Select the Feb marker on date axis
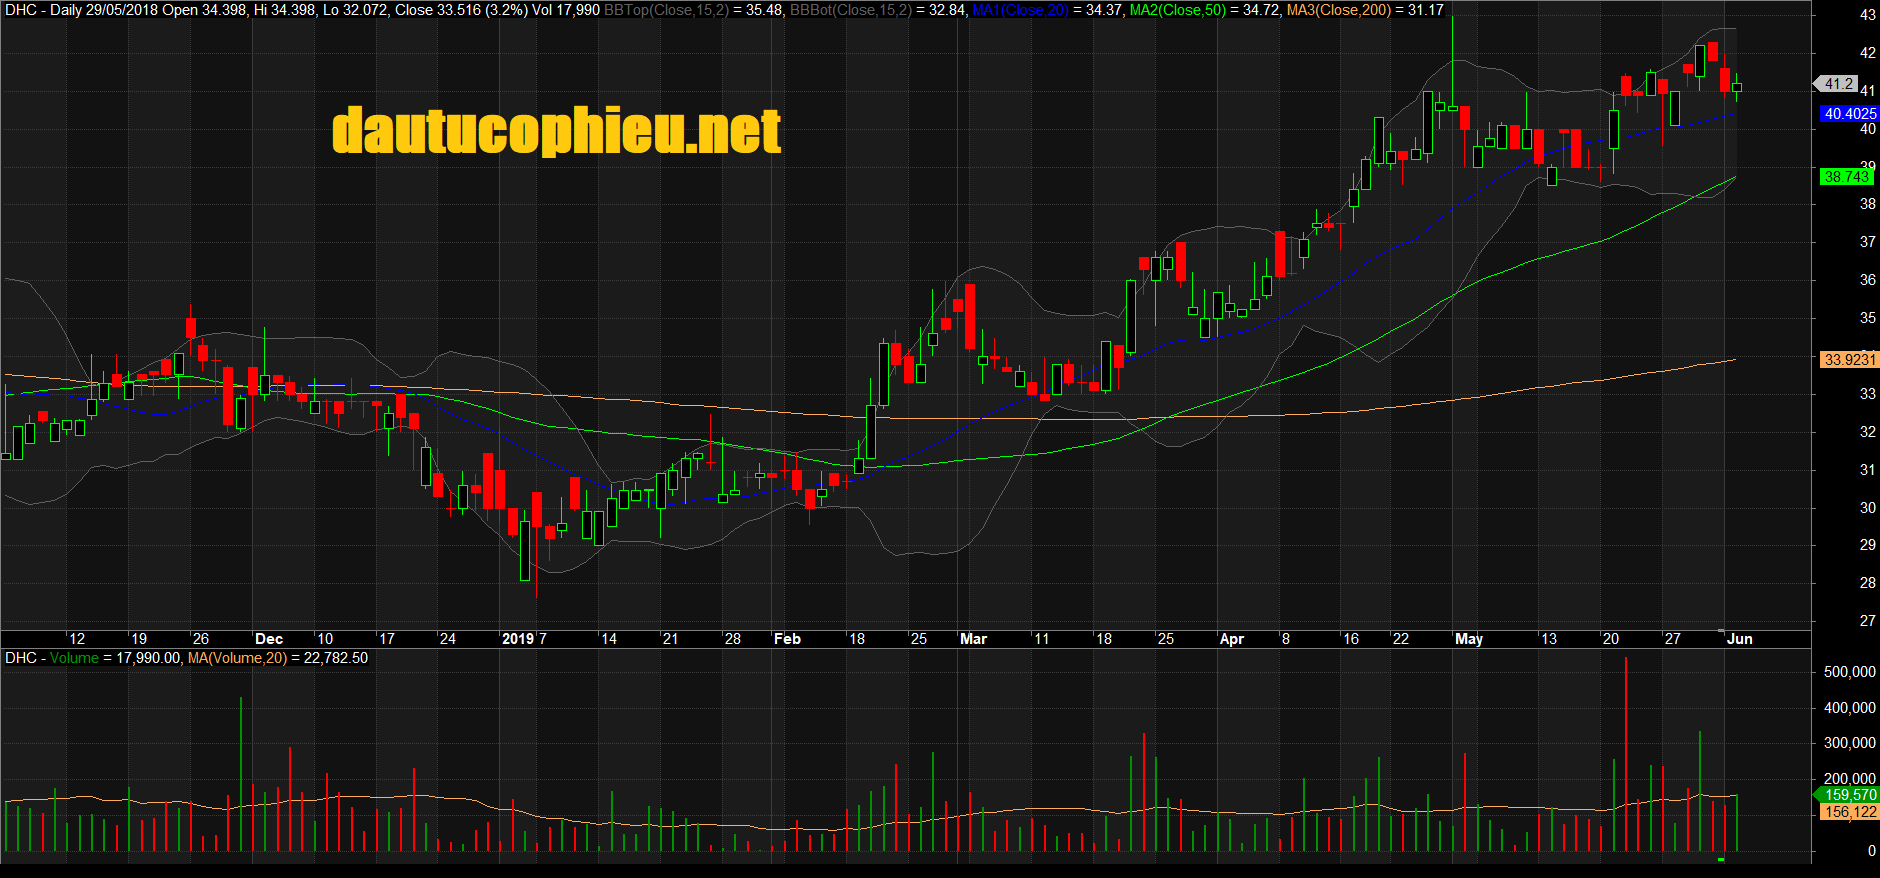The width and height of the screenshot is (1880, 878). pos(787,639)
